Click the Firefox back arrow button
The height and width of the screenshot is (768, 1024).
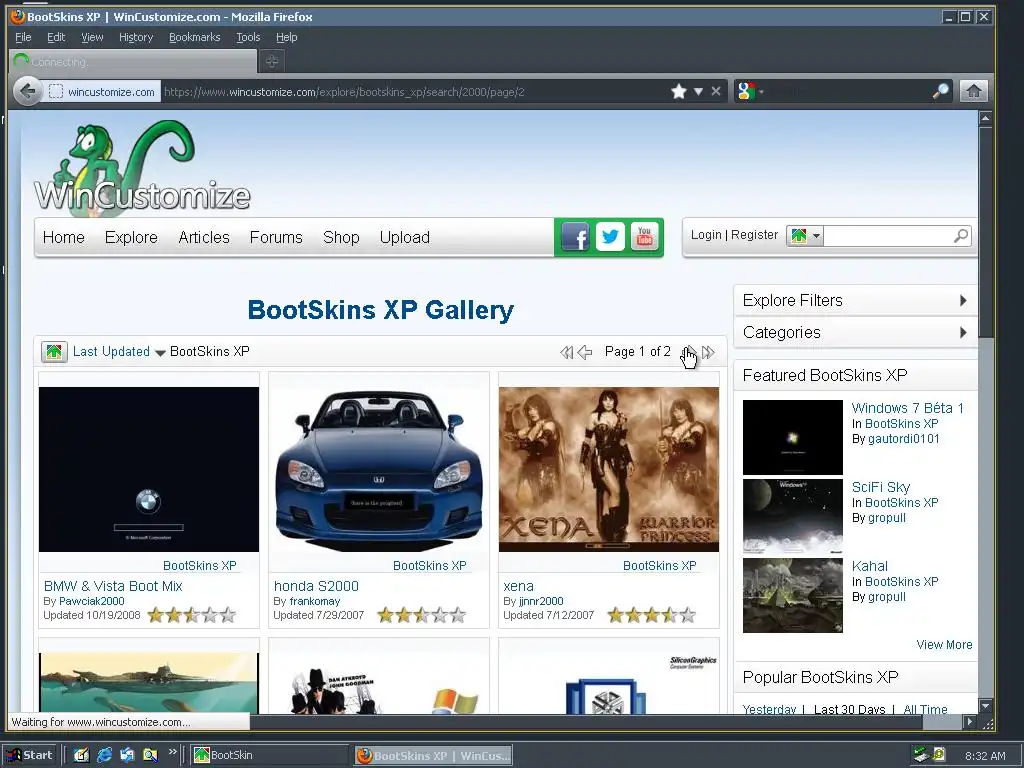[x=27, y=91]
